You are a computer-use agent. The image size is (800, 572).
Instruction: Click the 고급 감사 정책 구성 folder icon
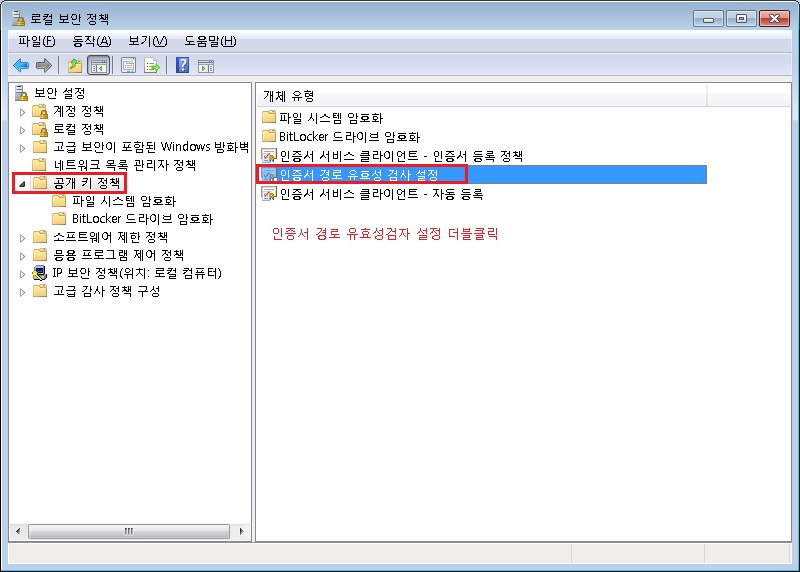[39, 291]
